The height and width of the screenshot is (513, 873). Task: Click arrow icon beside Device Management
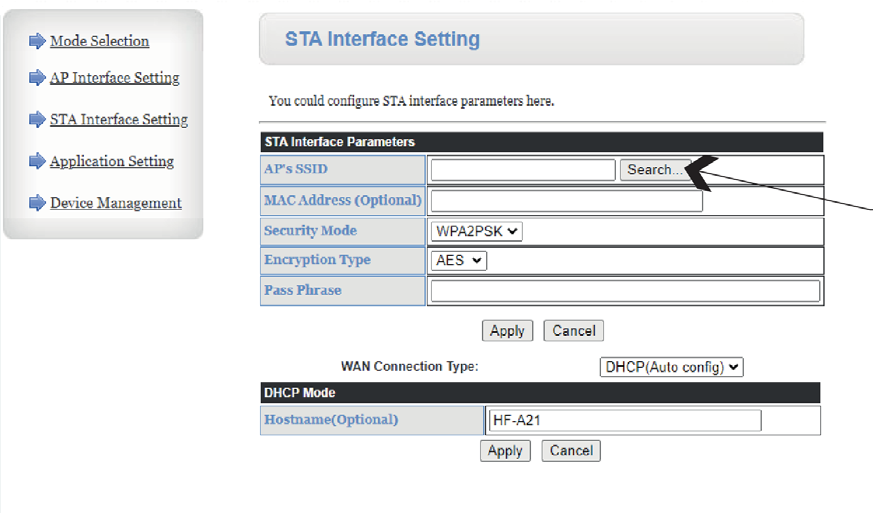pyautogui.click(x=37, y=204)
